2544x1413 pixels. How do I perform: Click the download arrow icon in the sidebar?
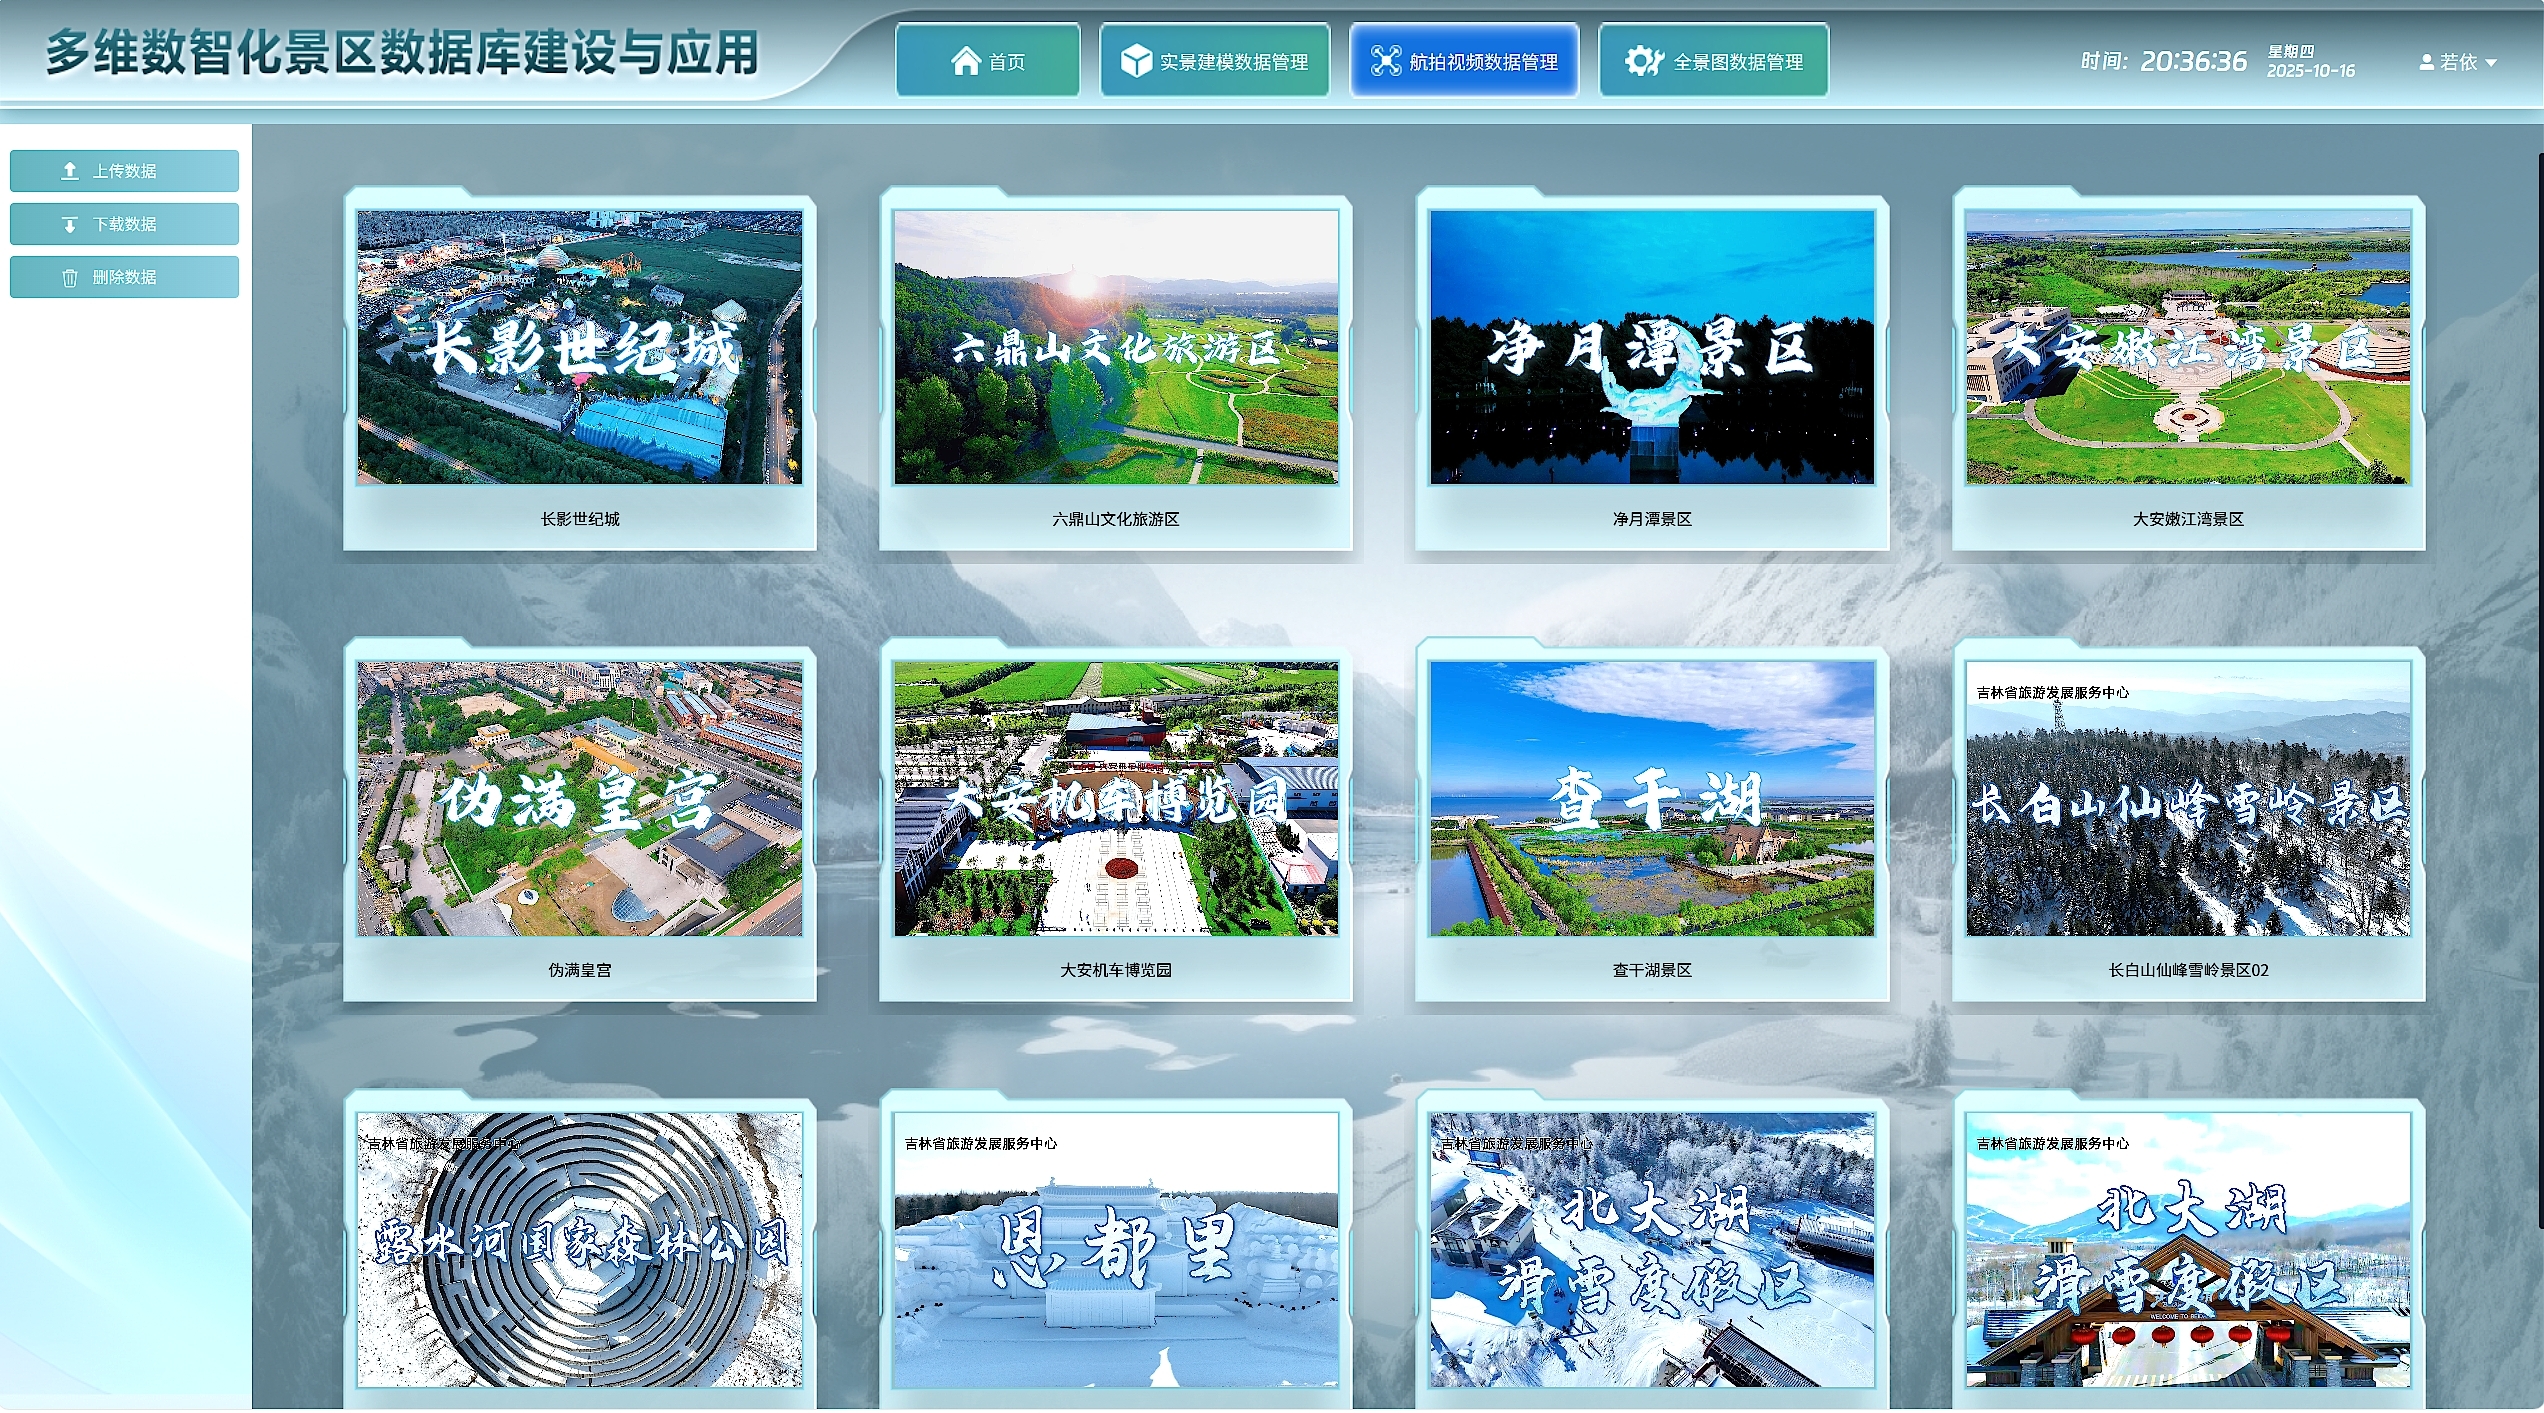pyautogui.click(x=70, y=224)
